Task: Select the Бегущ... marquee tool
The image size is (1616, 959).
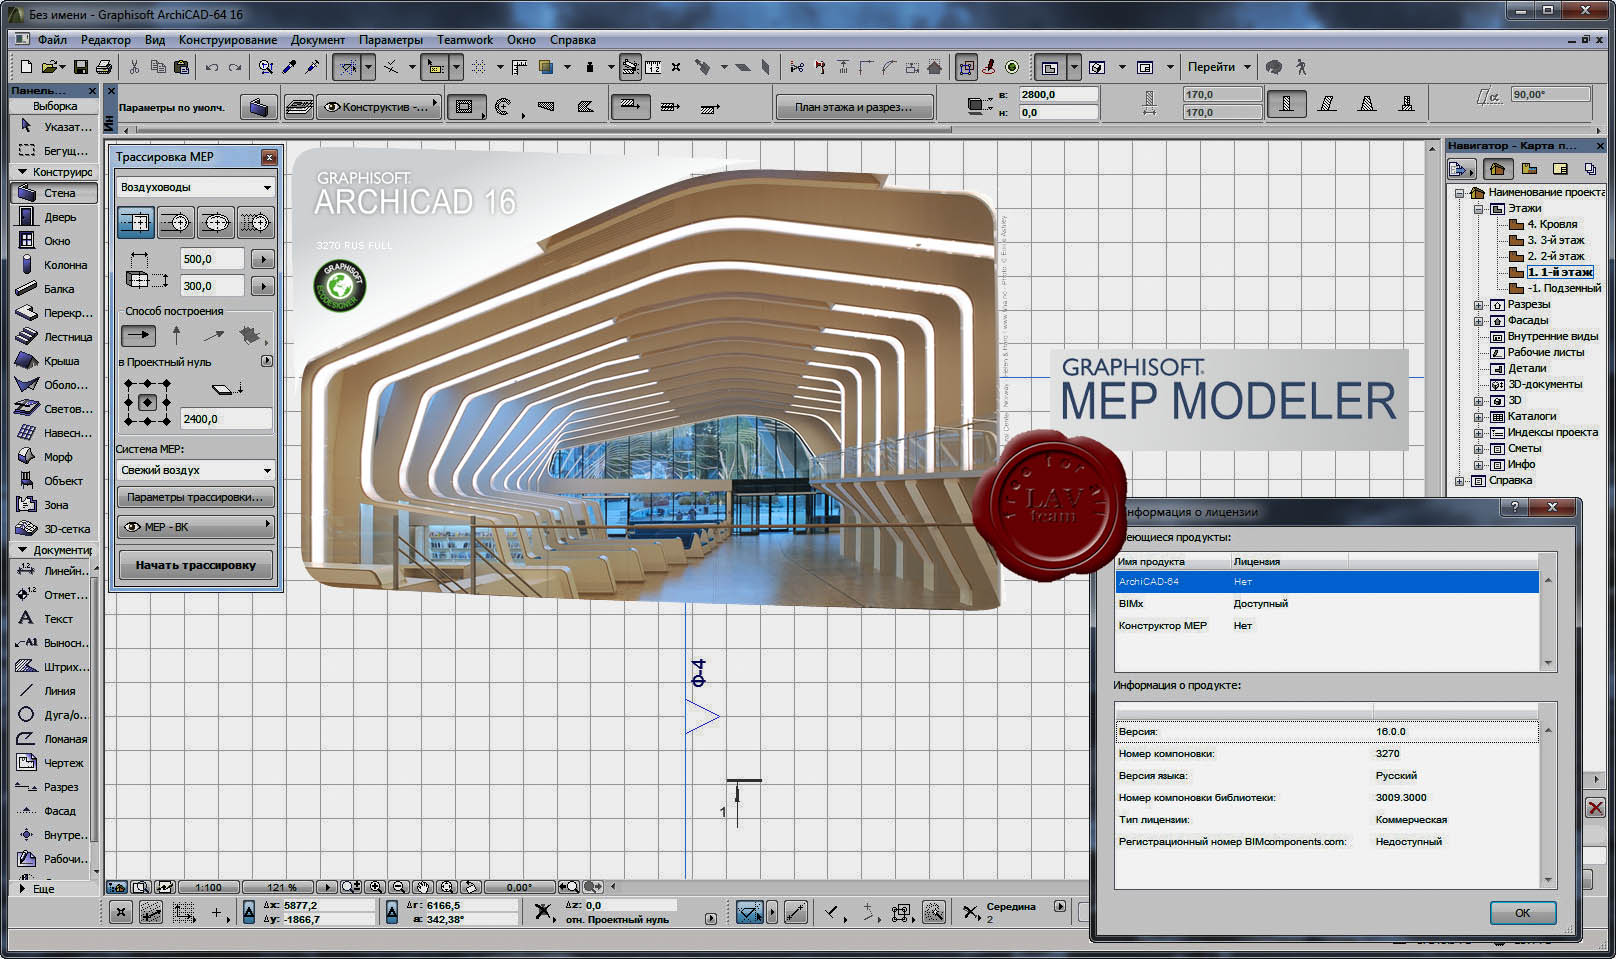Action: coord(55,151)
